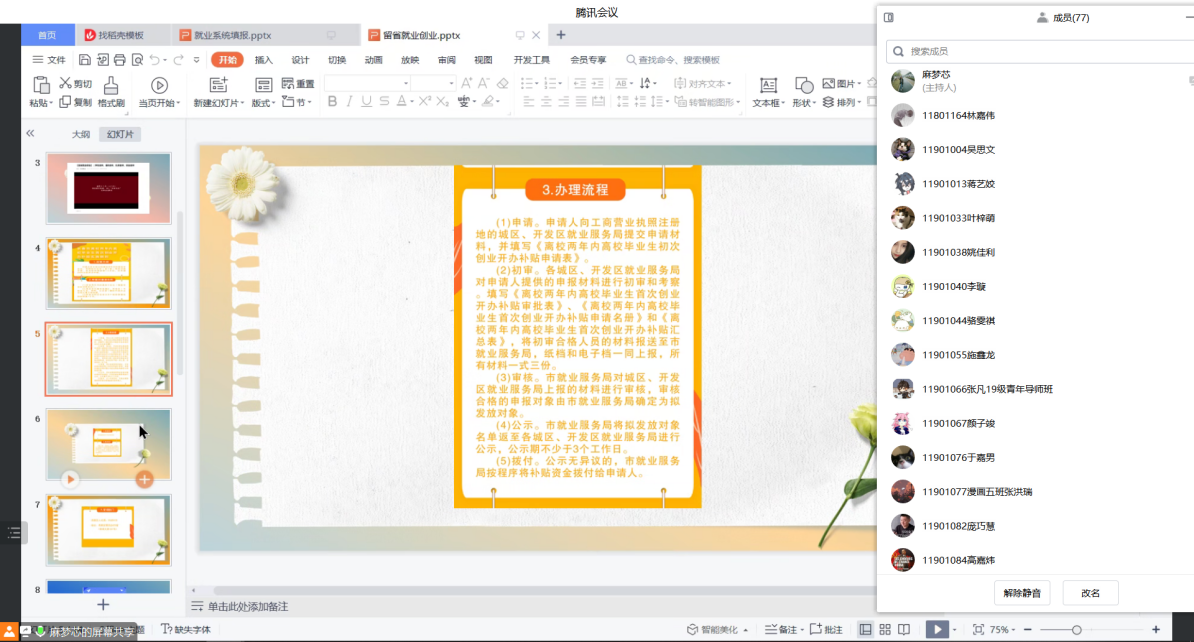Click the Rename (改名) button

1090,593
